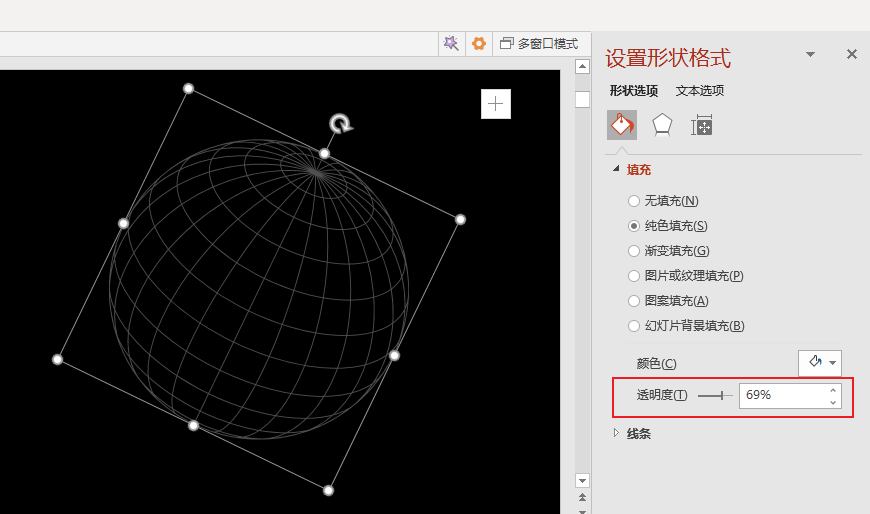Open Size & Properties icon
Screen dimensions: 870x514
click(x=702, y=125)
